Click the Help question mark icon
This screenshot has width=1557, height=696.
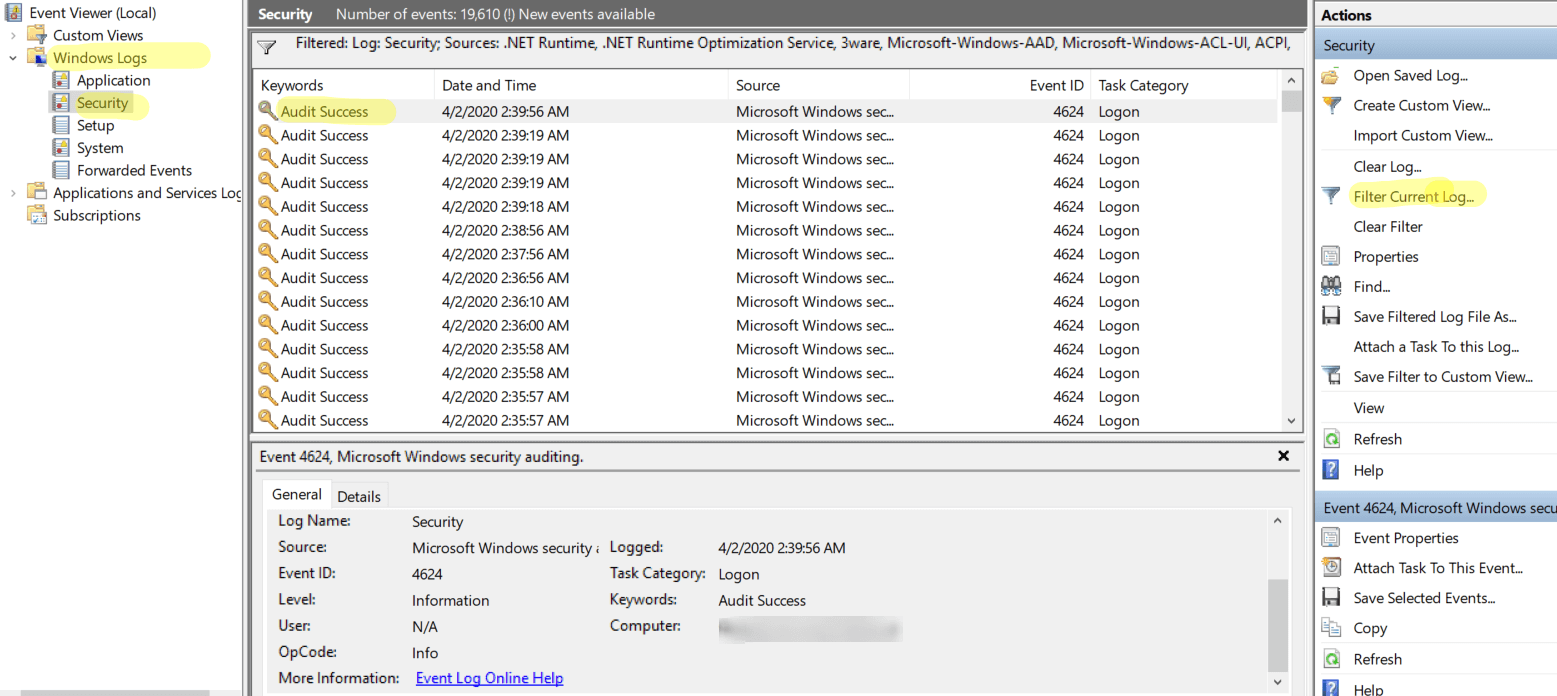coord(1331,469)
